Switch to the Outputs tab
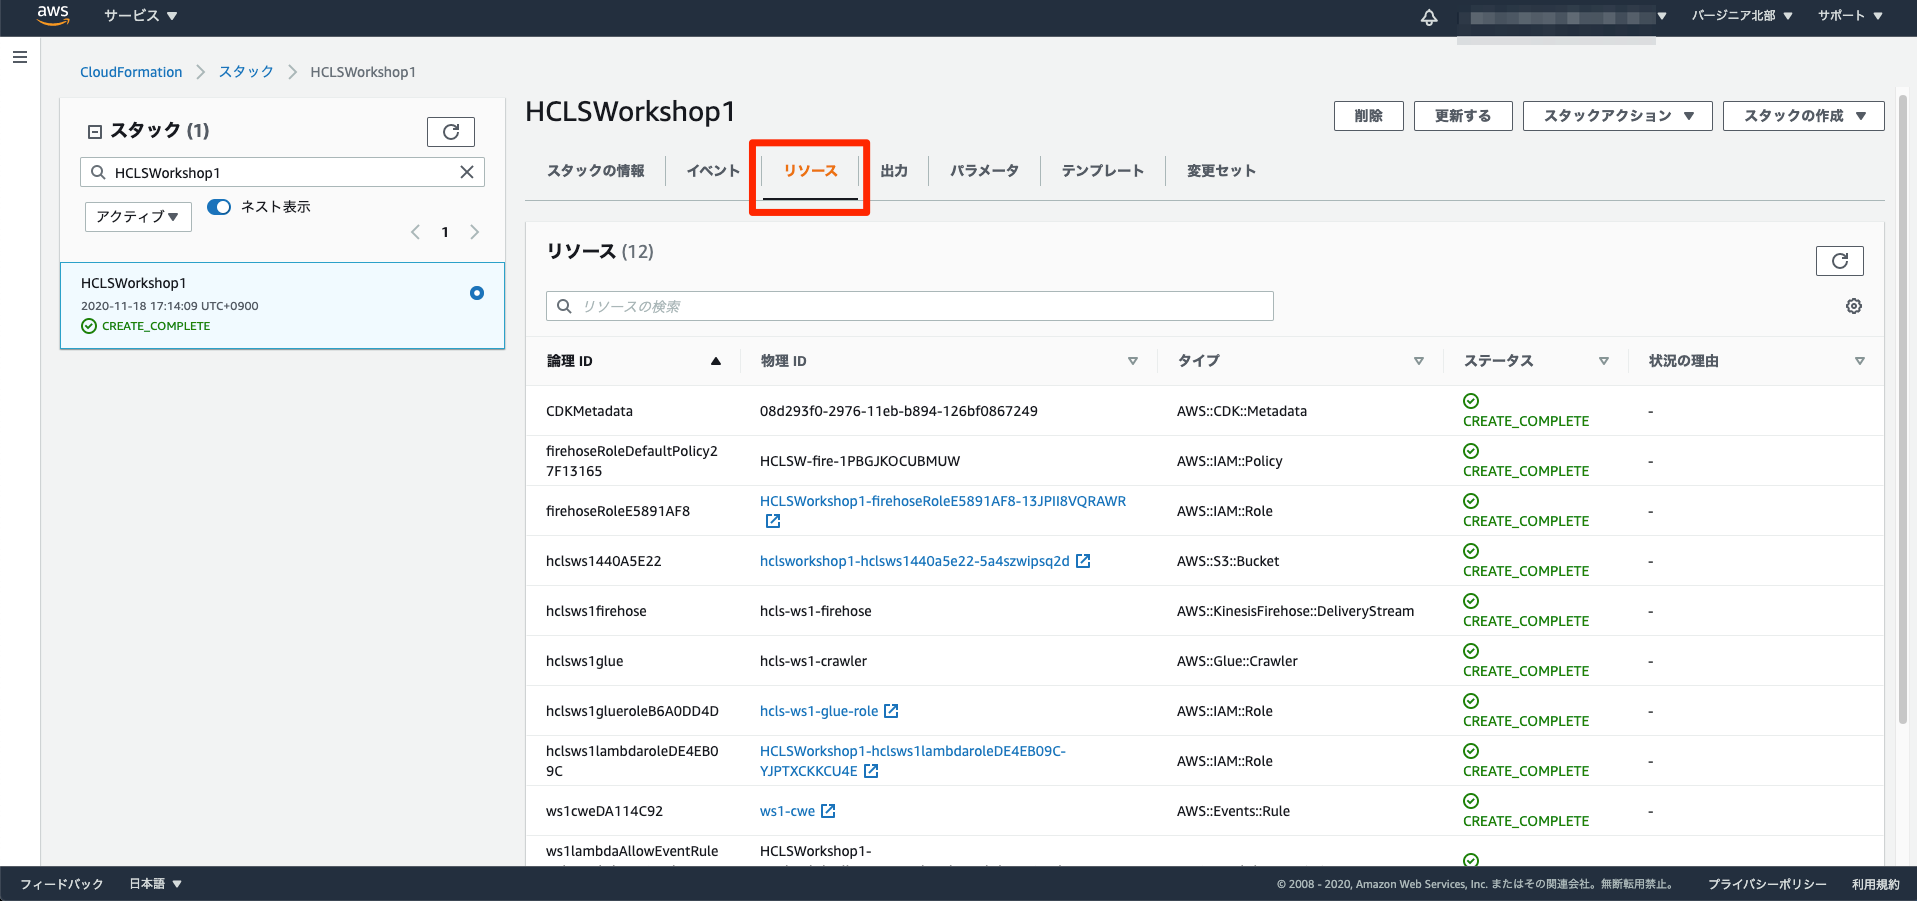Screen dimensions: 1917x901 pyautogui.click(x=894, y=171)
